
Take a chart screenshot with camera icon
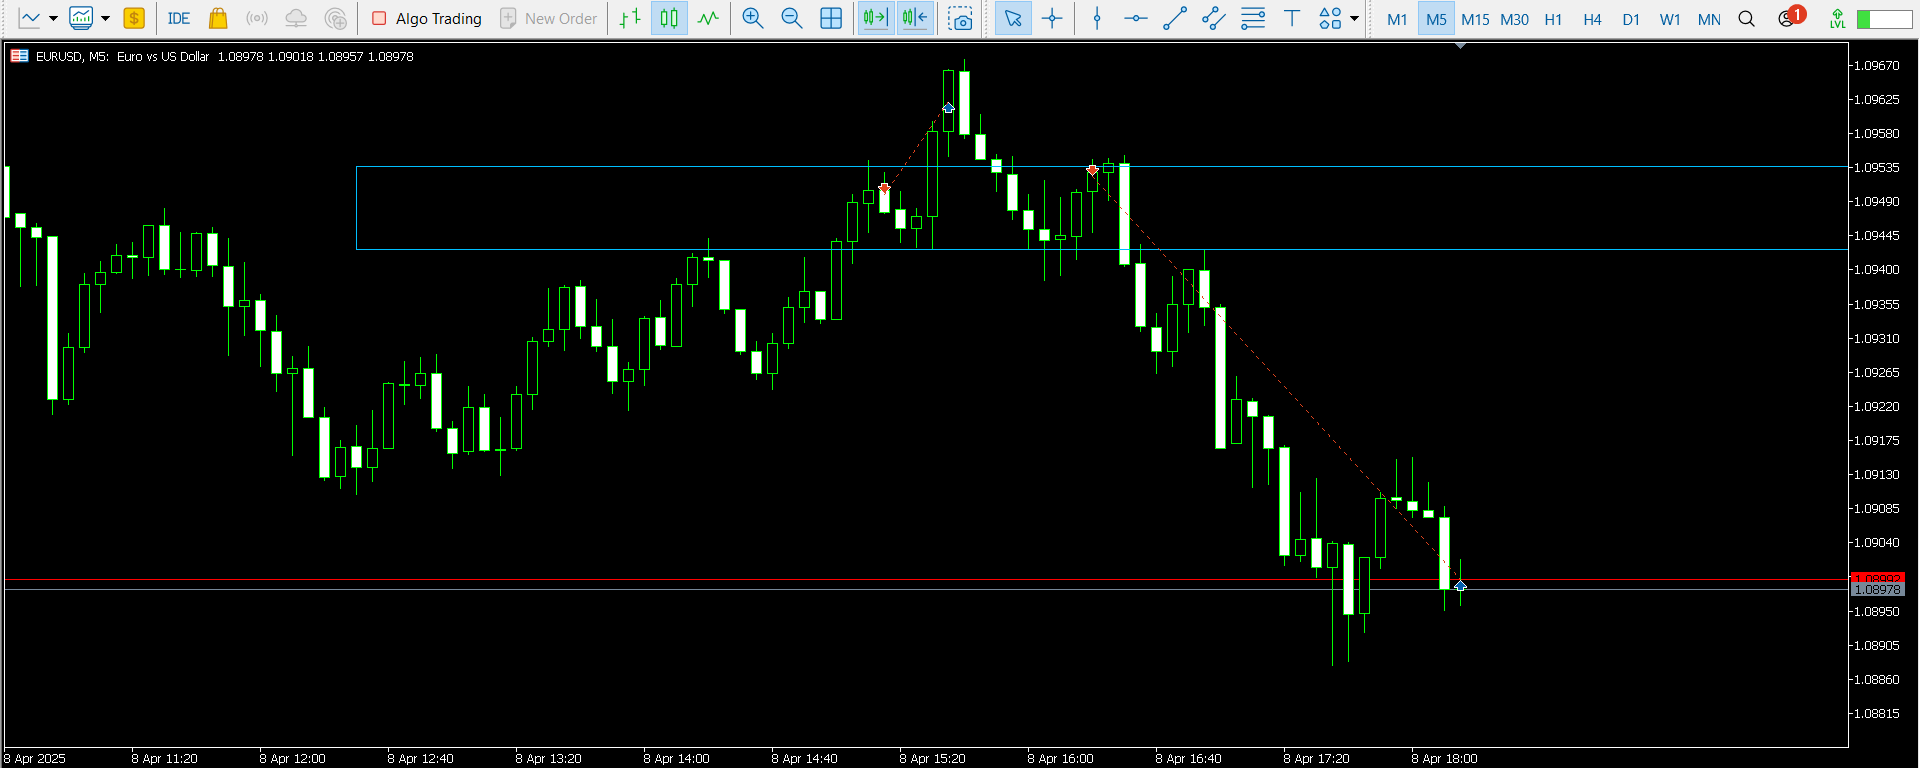(x=960, y=18)
